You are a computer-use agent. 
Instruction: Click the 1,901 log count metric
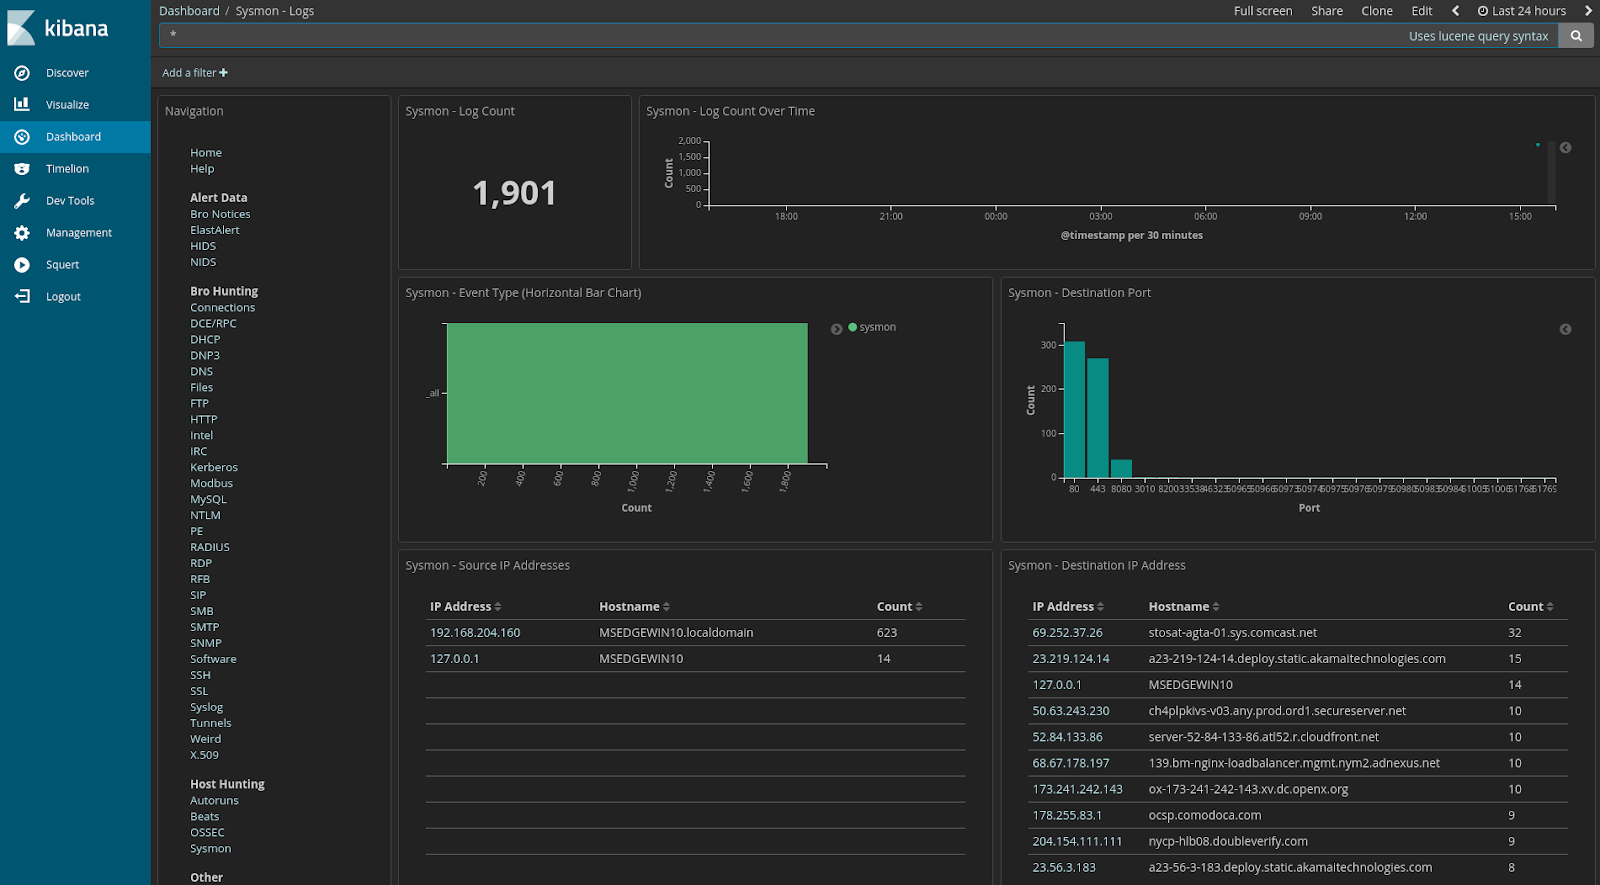point(514,193)
